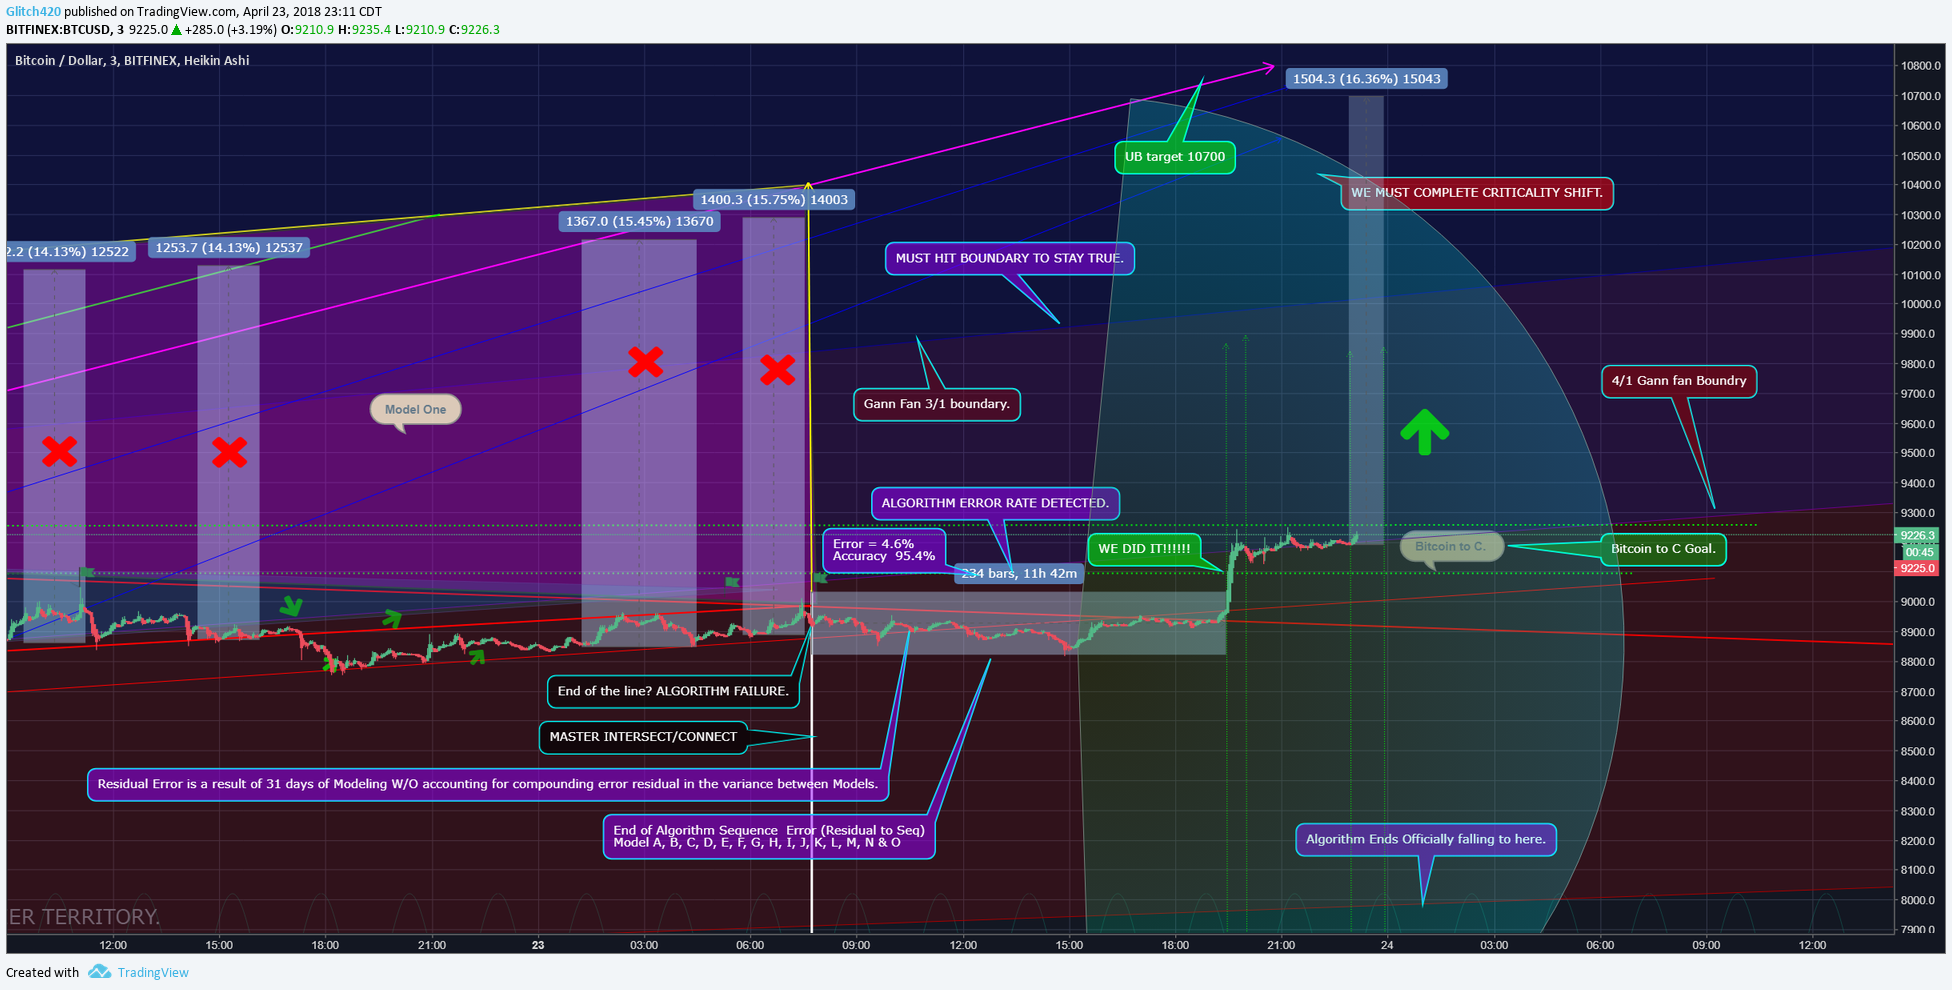Screen dimensions: 1952x990
Task: Click the '234 bars, 11h 42m' range label
Action: (x=1019, y=574)
